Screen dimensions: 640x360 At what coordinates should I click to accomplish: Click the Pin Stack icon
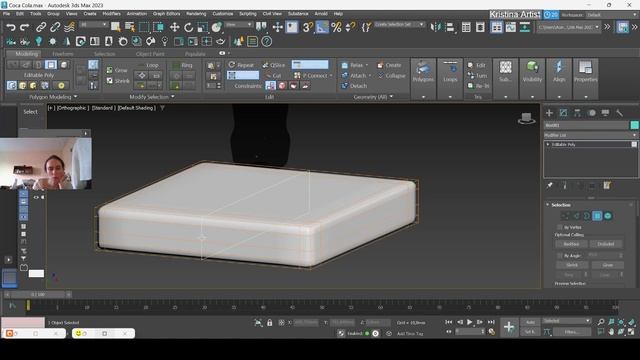550,186
